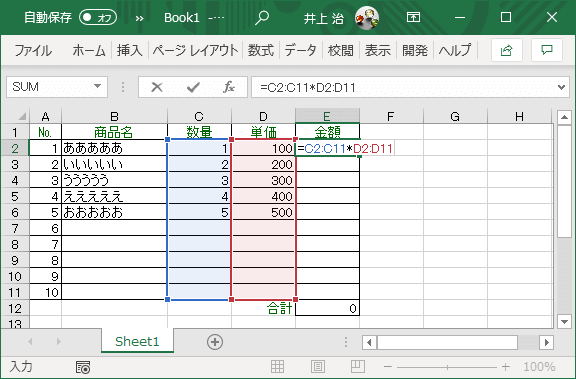Open the ribbon display options icon
This screenshot has height=379, width=576.
click(413, 17)
